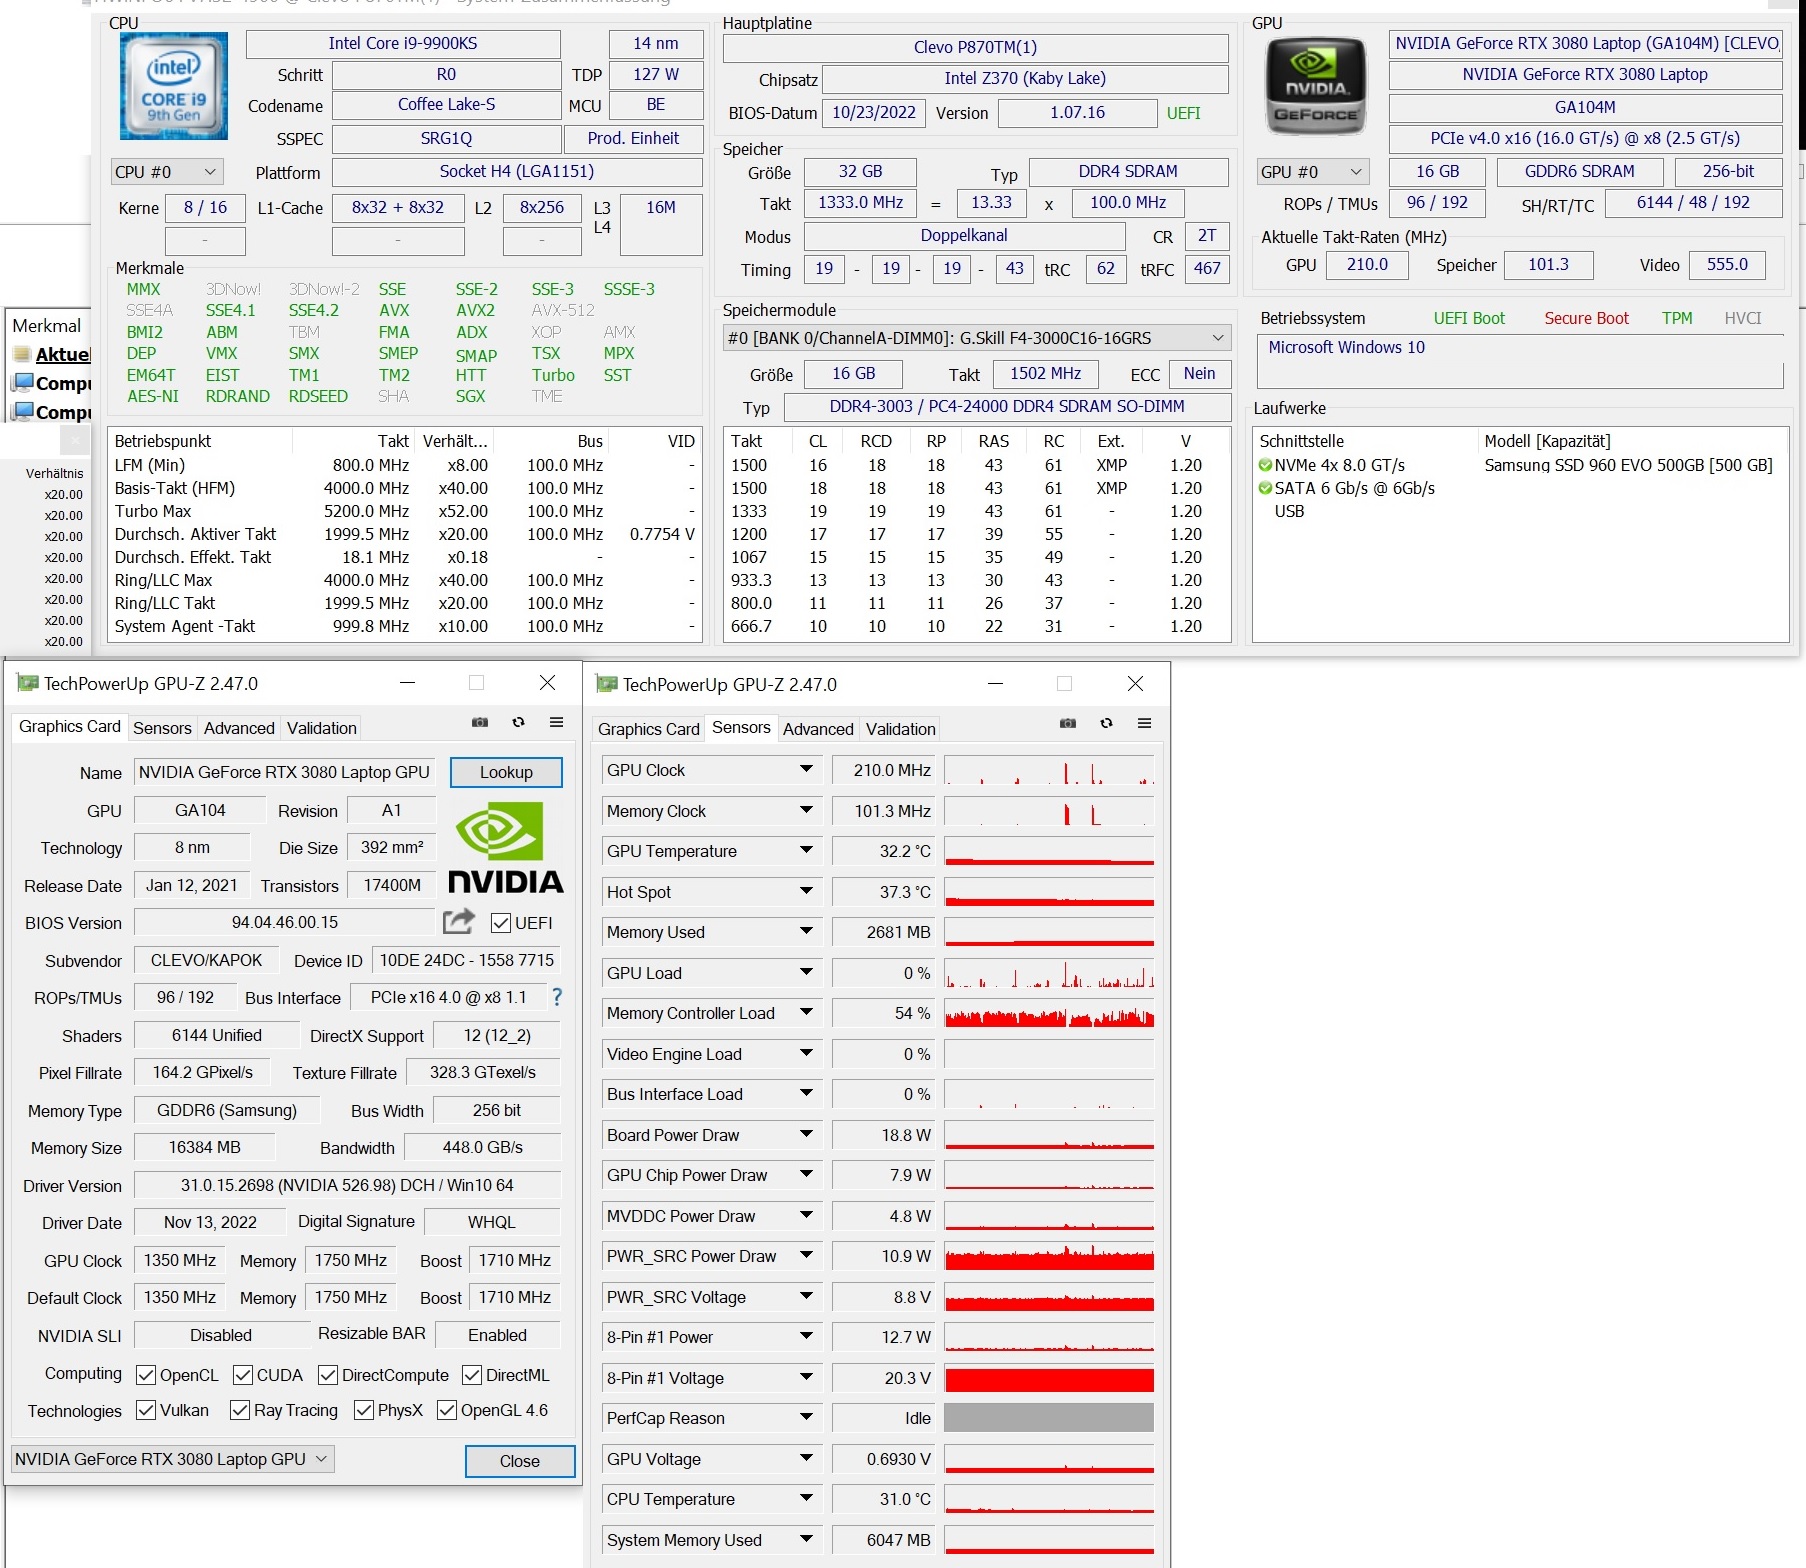Click second Compu monitor icon in sidebar
Image resolution: width=1806 pixels, height=1568 pixels.
pos(22,411)
